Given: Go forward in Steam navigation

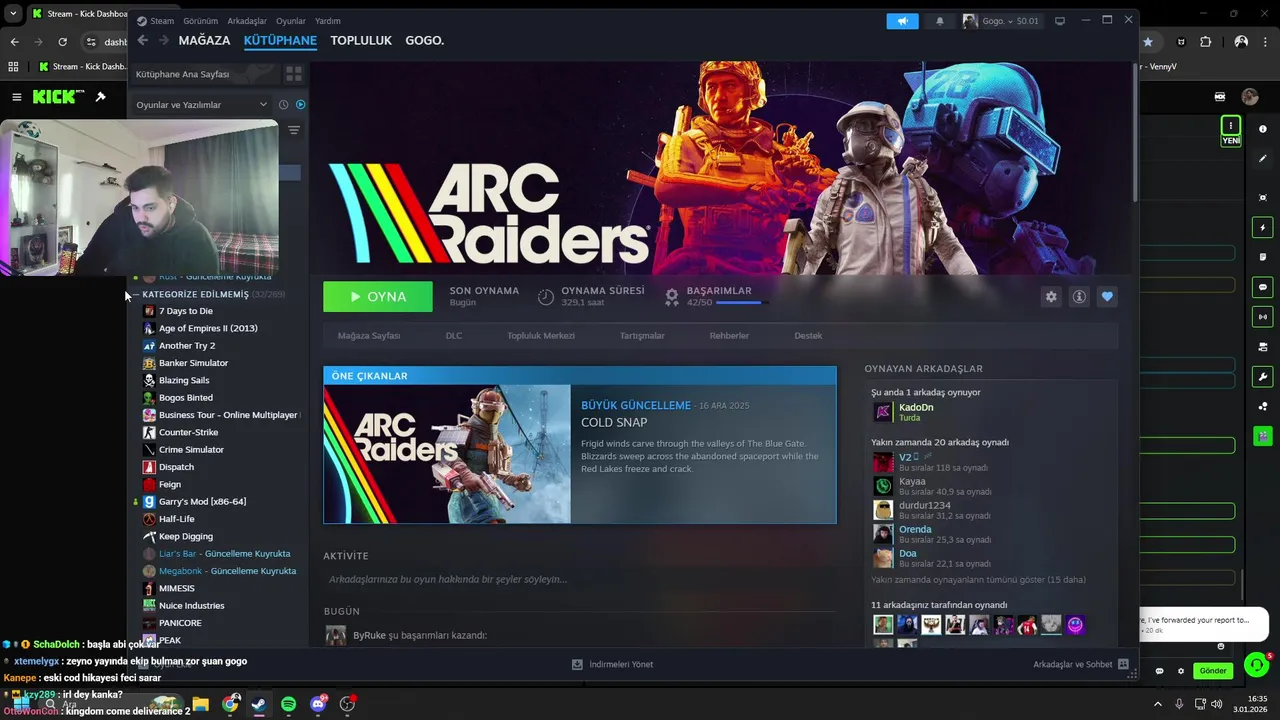Looking at the screenshot, I should 163,40.
